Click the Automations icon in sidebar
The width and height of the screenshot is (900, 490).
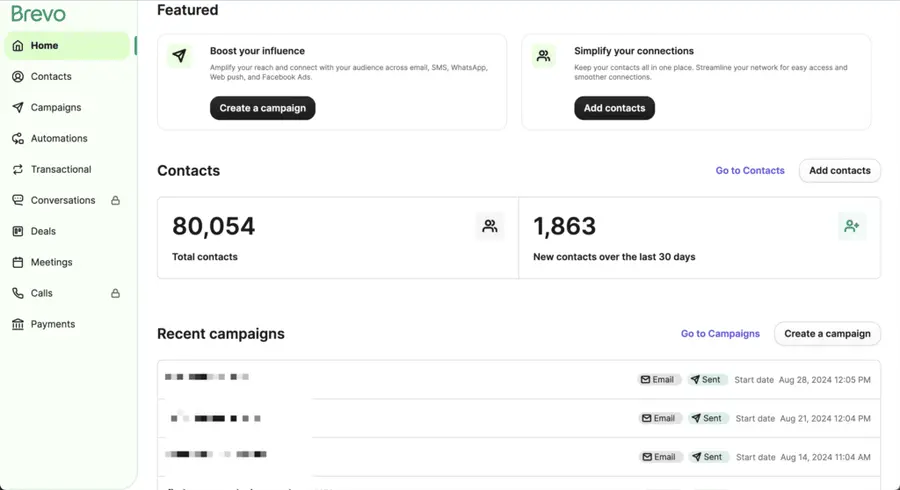point(18,138)
